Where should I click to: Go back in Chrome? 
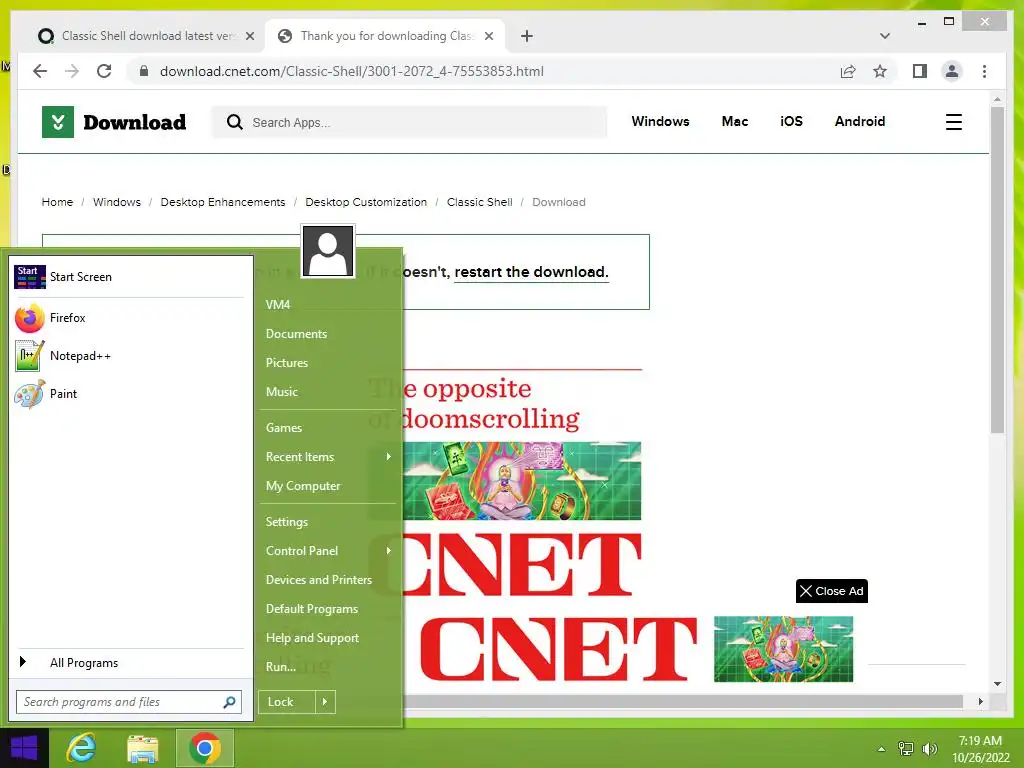pyautogui.click(x=40, y=71)
